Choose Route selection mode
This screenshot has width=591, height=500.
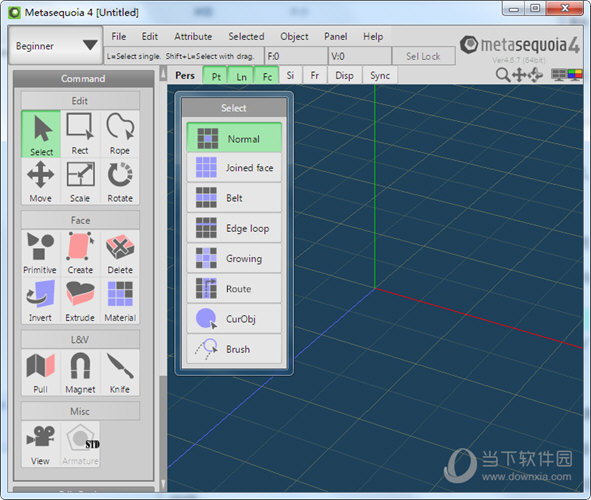click(x=234, y=289)
